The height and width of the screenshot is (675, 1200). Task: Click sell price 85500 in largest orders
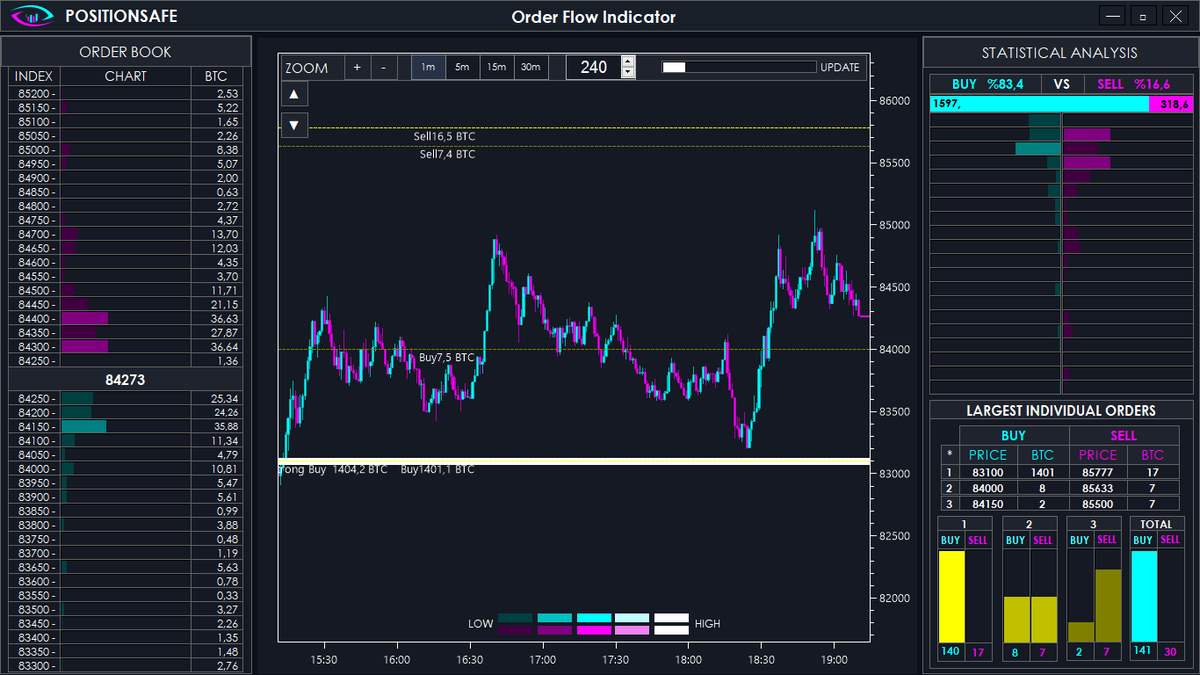click(x=1097, y=503)
